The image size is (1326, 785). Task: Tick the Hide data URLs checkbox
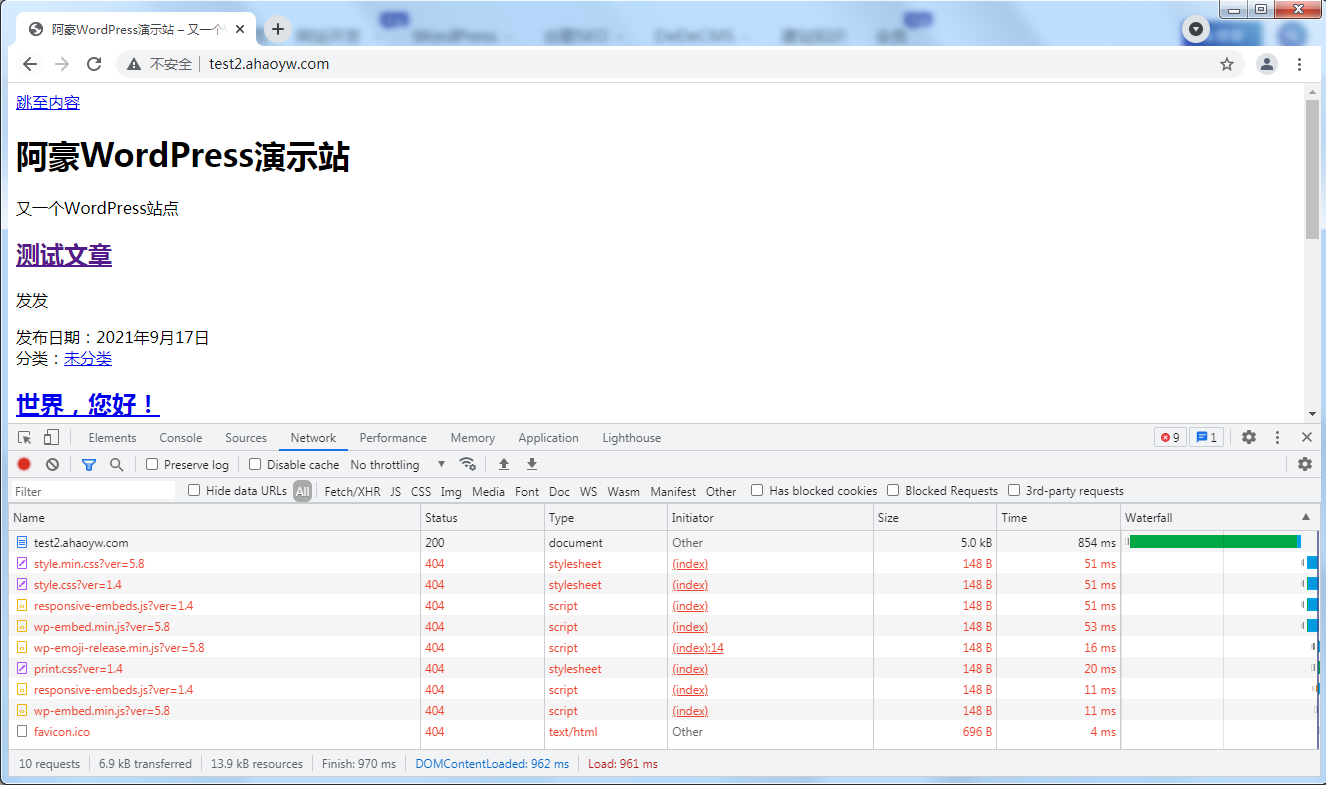pyautogui.click(x=195, y=491)
